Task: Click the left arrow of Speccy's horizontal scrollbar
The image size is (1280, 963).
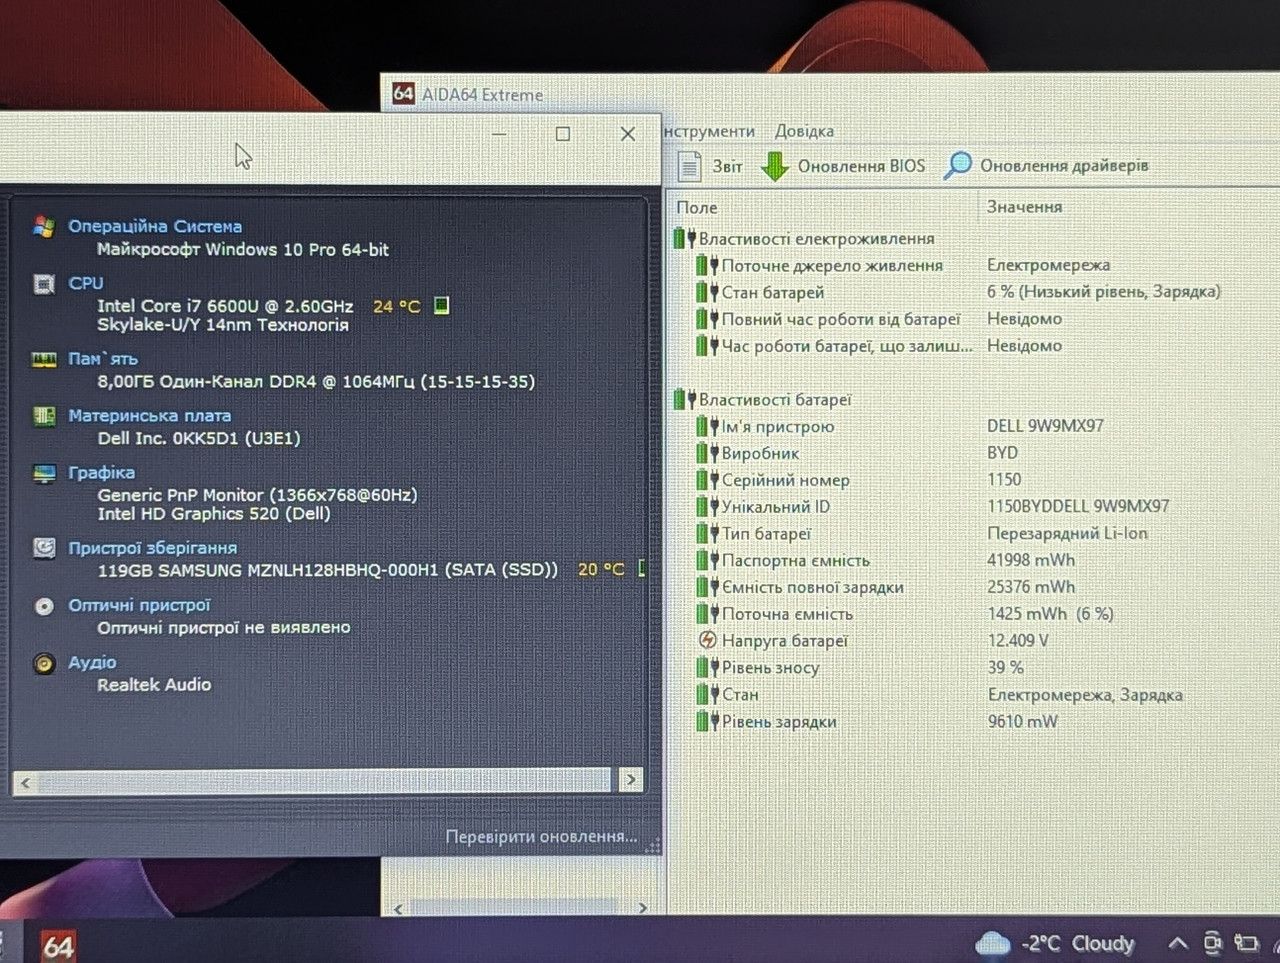Action: click(26, 782)
